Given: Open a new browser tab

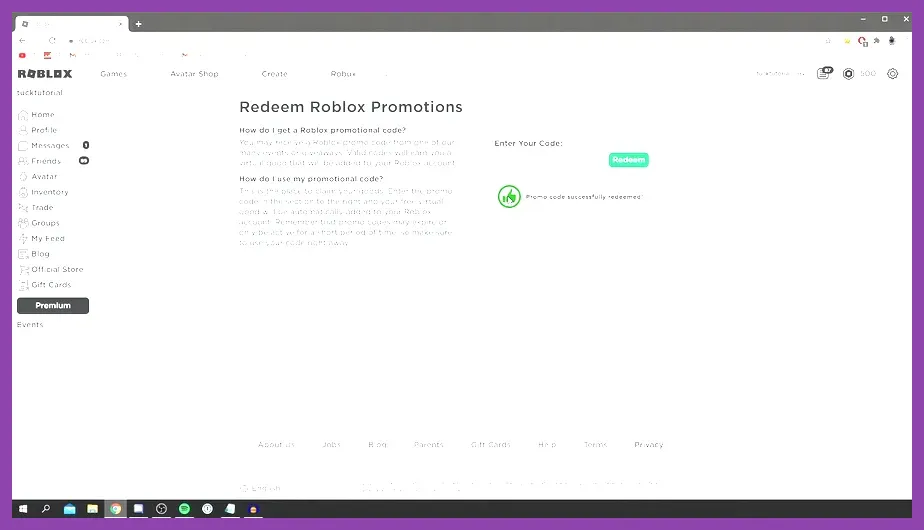Looking at the screenshot, I should pos(138,24).
